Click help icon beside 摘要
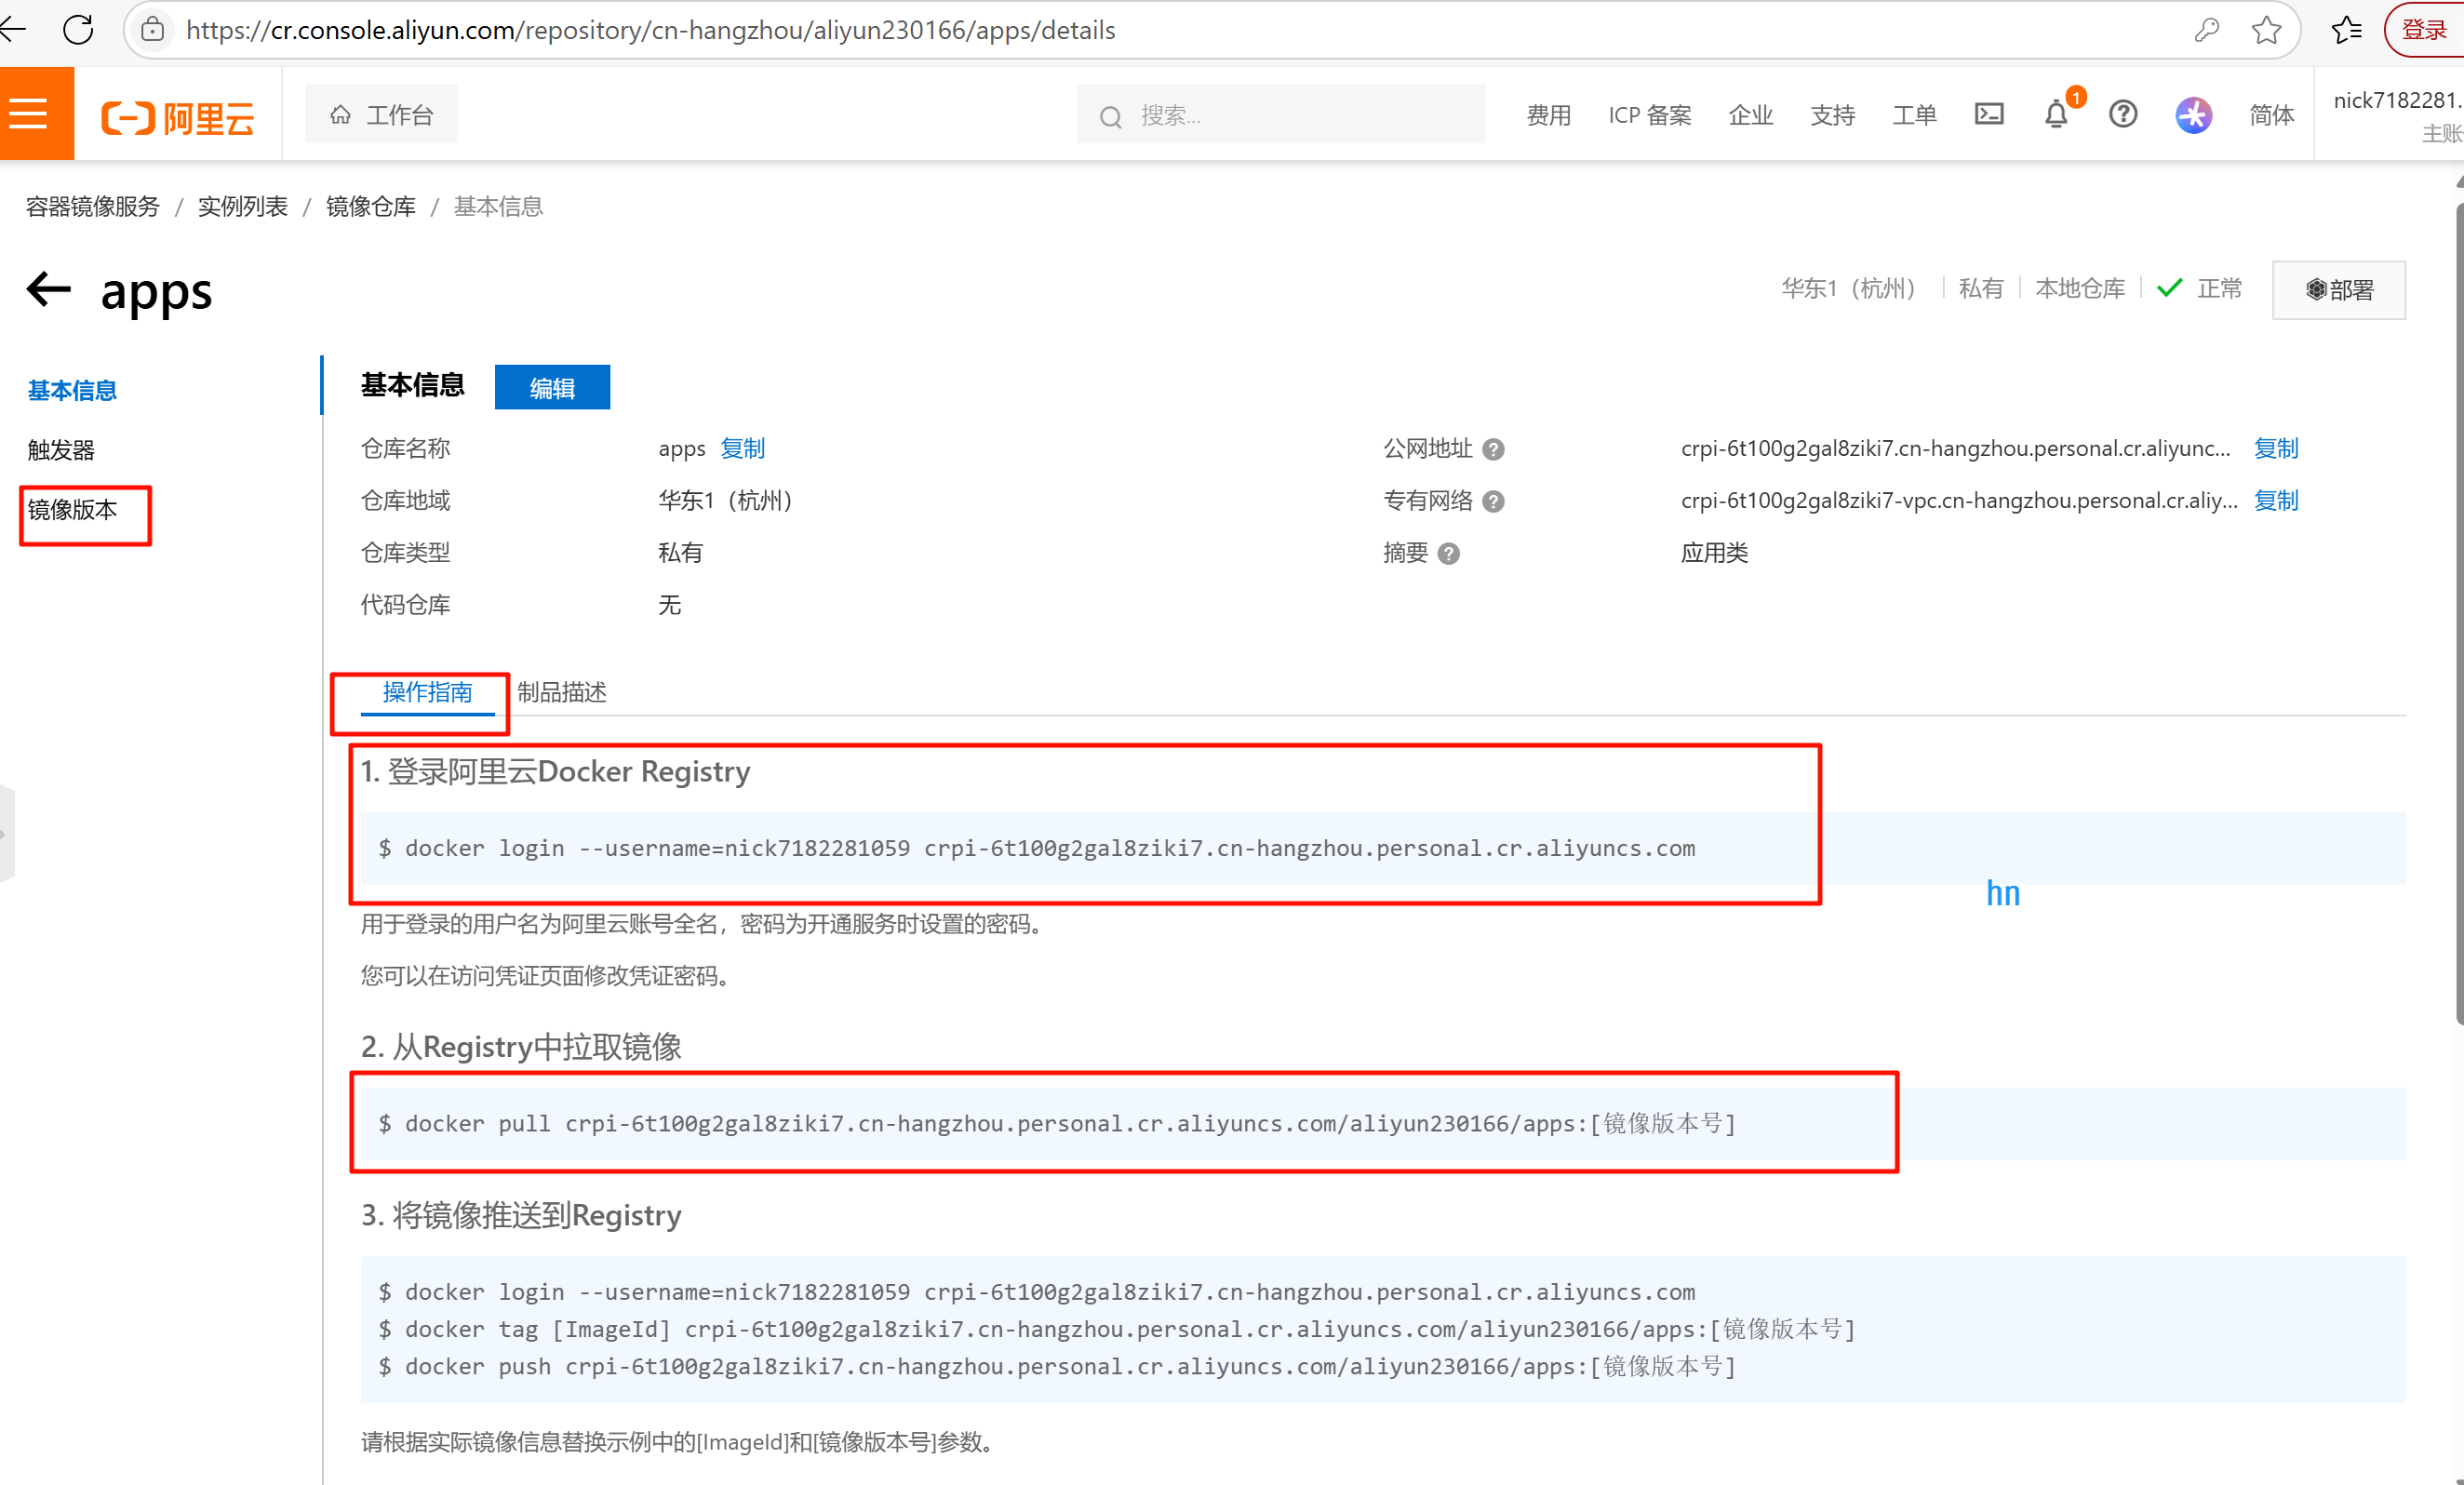Screen dimensions: 2464x1485 (x=1448, y=554)
